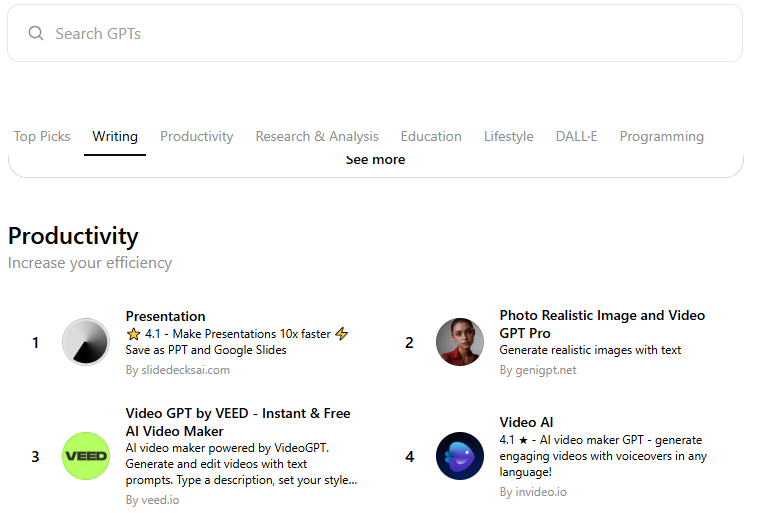Select the Writing tab
This screenshot has width=764, height=513.
pyautogui.click(x=115, y=137)
